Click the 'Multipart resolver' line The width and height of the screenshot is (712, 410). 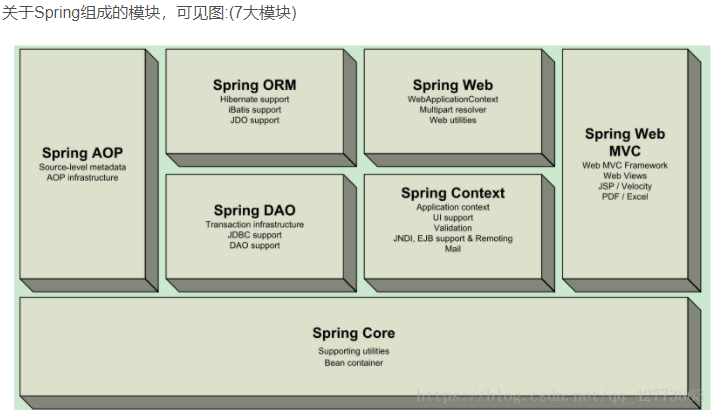coord(453,110)
